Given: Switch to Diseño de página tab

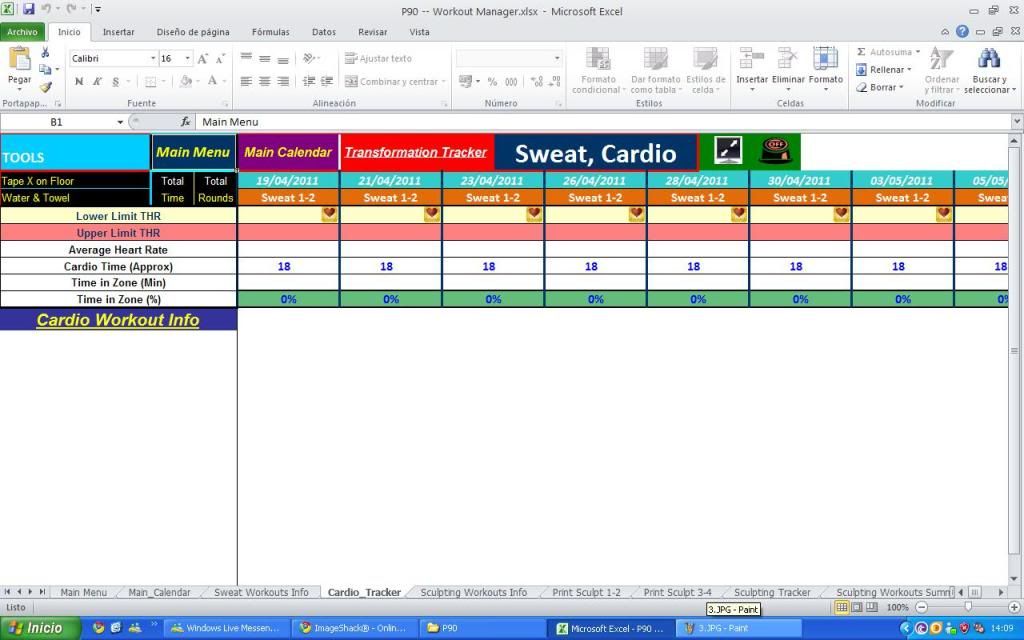Looking at the screenshot, I should (193, 31).
